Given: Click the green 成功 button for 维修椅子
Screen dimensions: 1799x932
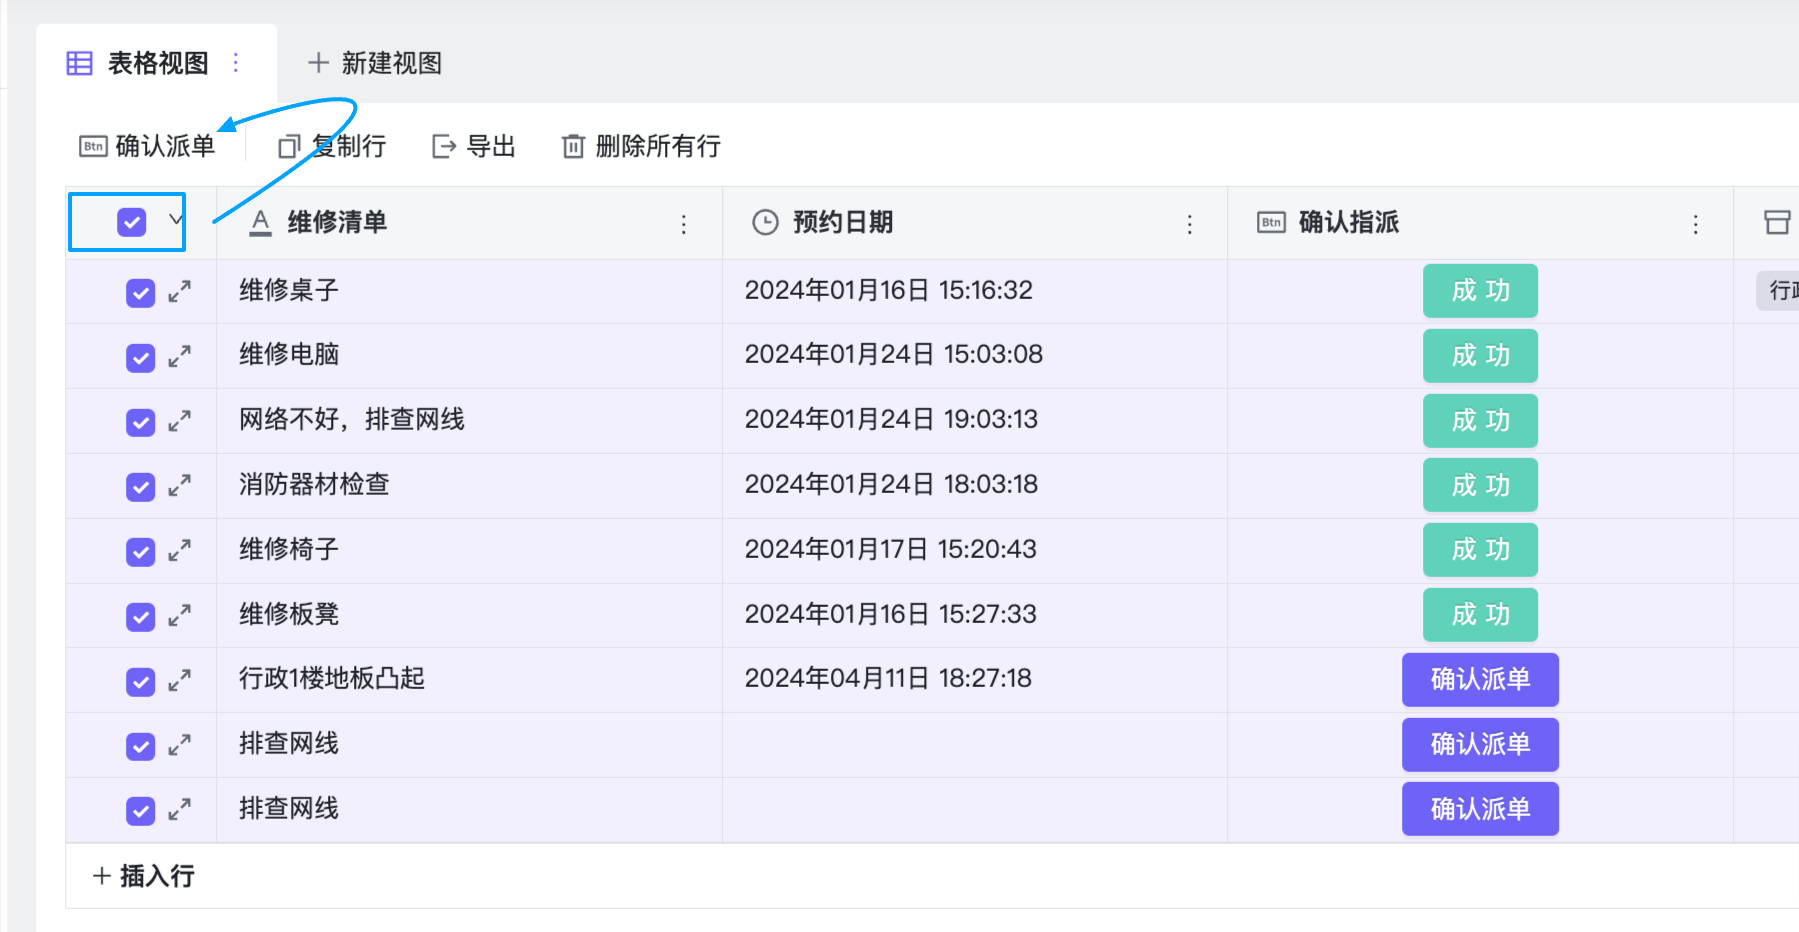Looking at the screenshot, I should click(x=1480, y=550).
